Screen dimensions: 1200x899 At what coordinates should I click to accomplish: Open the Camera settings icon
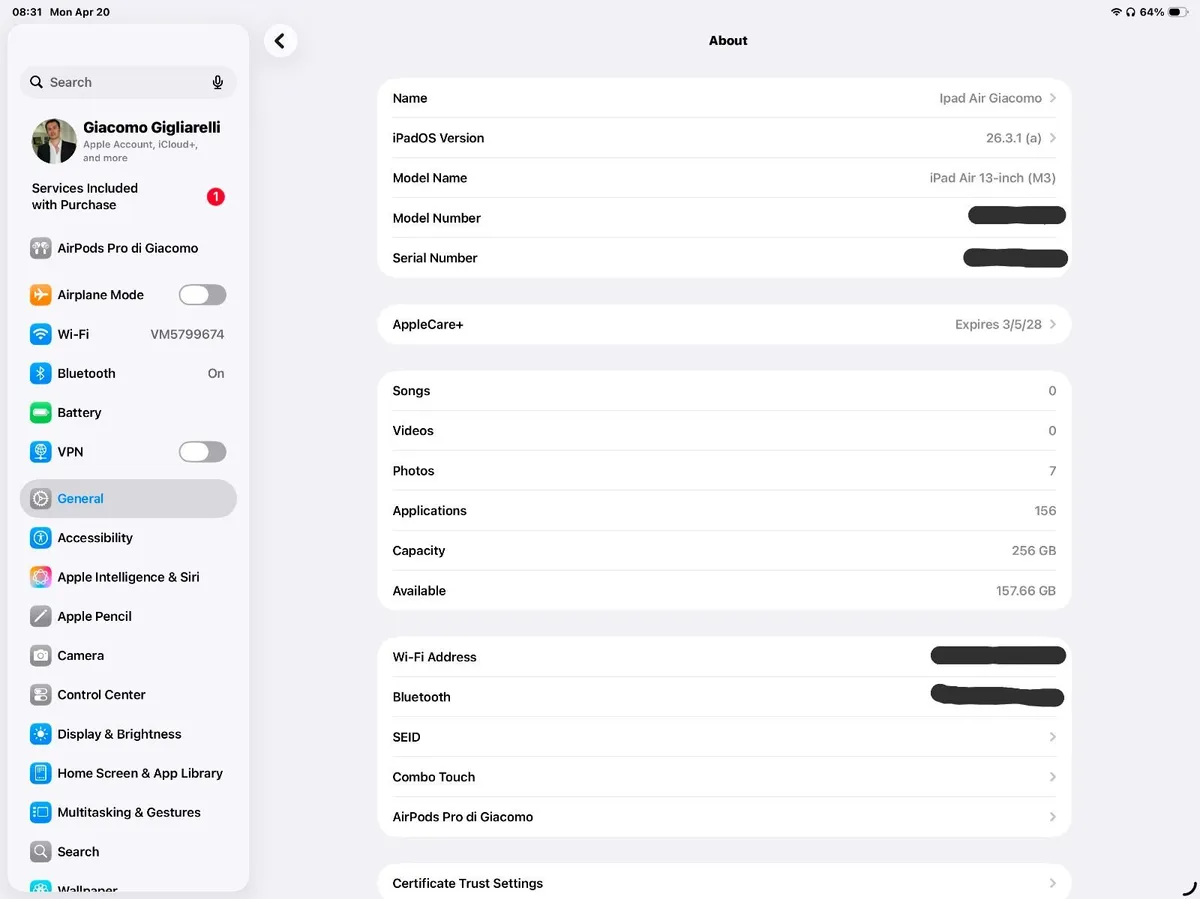pyautogui.click(x=40, y=655)
